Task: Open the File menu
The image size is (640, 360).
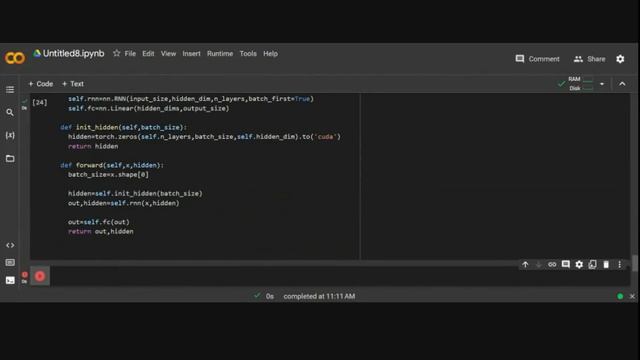Action: [130, 53]
